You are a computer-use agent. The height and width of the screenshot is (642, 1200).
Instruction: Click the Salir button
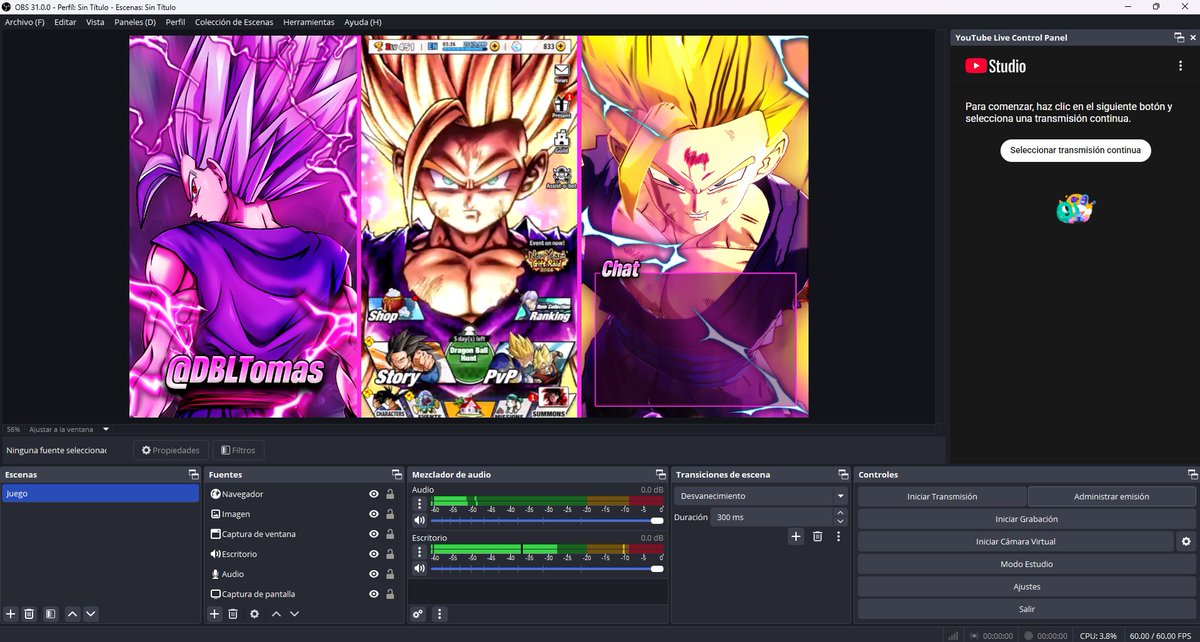click(x=1026, y=609)
